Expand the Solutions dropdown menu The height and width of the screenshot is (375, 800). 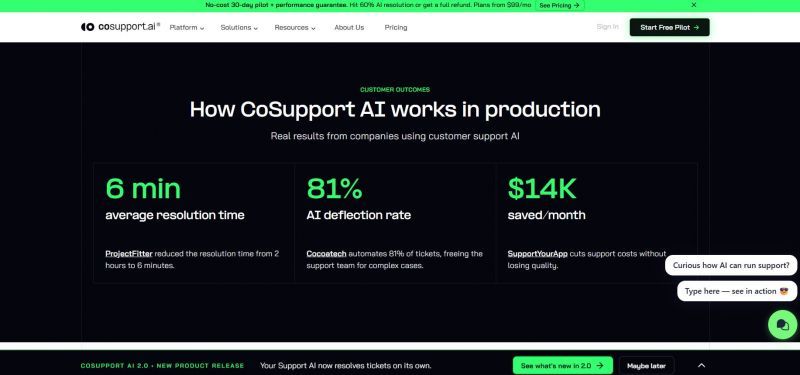point(239,28)
